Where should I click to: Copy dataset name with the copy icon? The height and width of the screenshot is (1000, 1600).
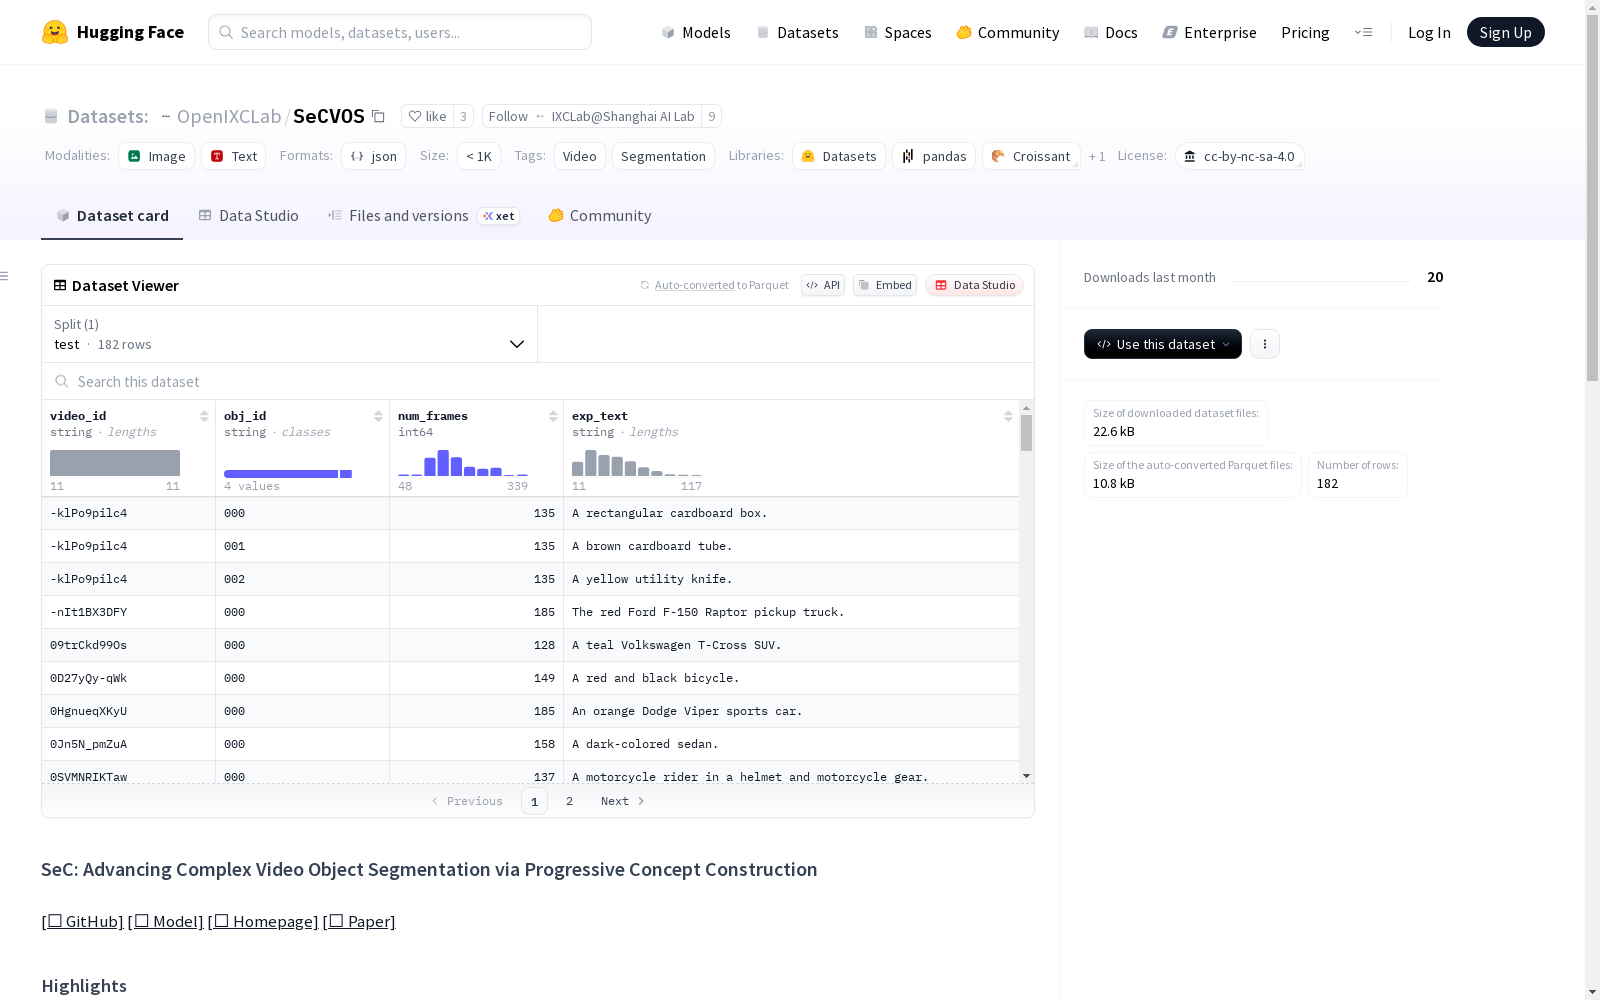point(378,116)
